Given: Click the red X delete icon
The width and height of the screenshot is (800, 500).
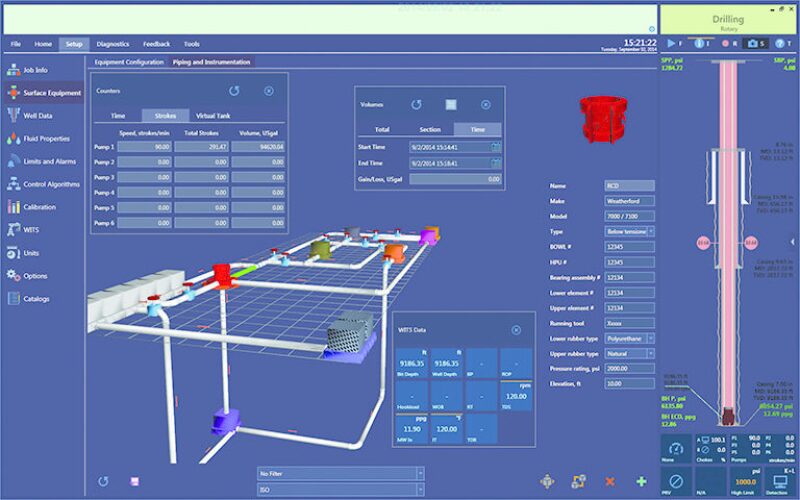Looking at the screenshot, I should 609,481.
